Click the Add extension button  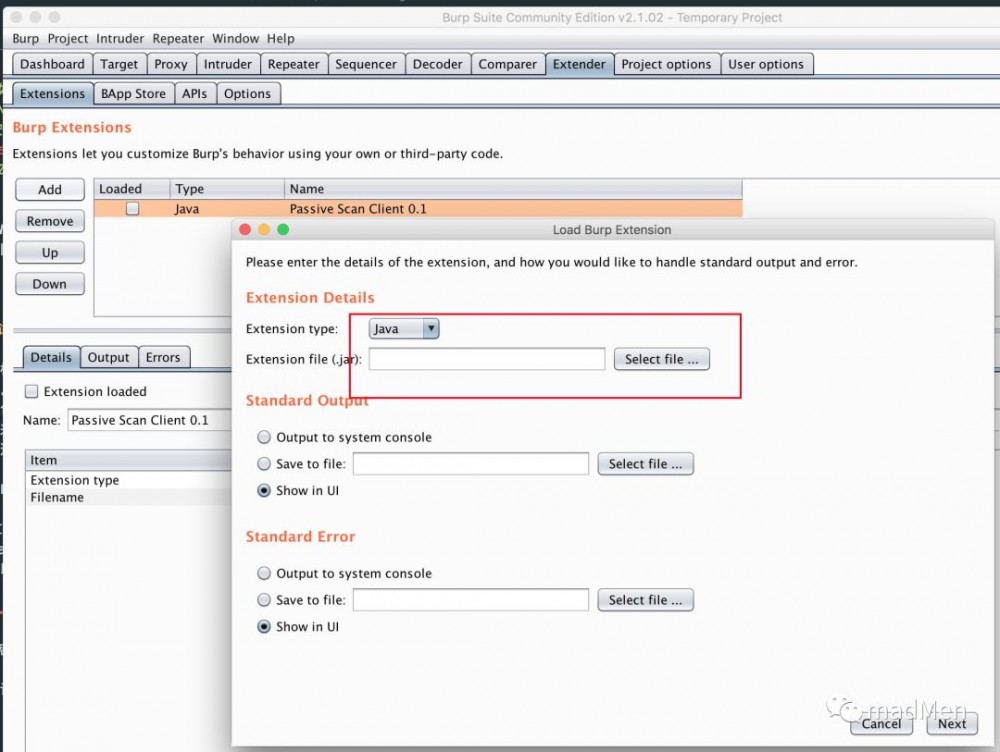coord(50,189)
